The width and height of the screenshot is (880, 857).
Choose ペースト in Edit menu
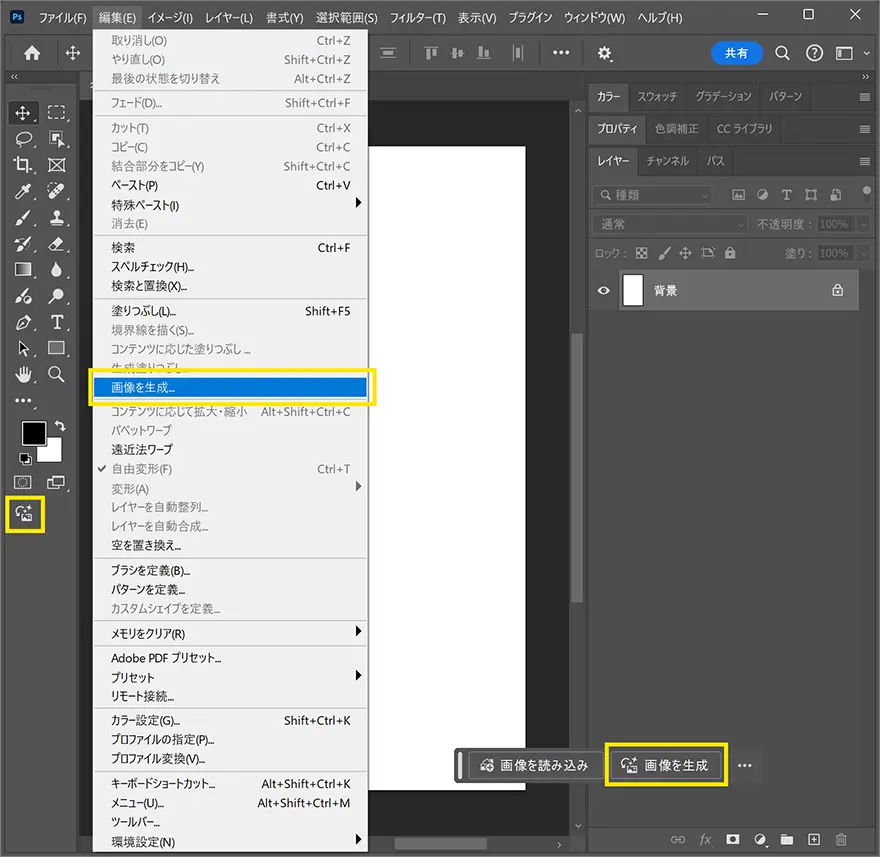230,185
